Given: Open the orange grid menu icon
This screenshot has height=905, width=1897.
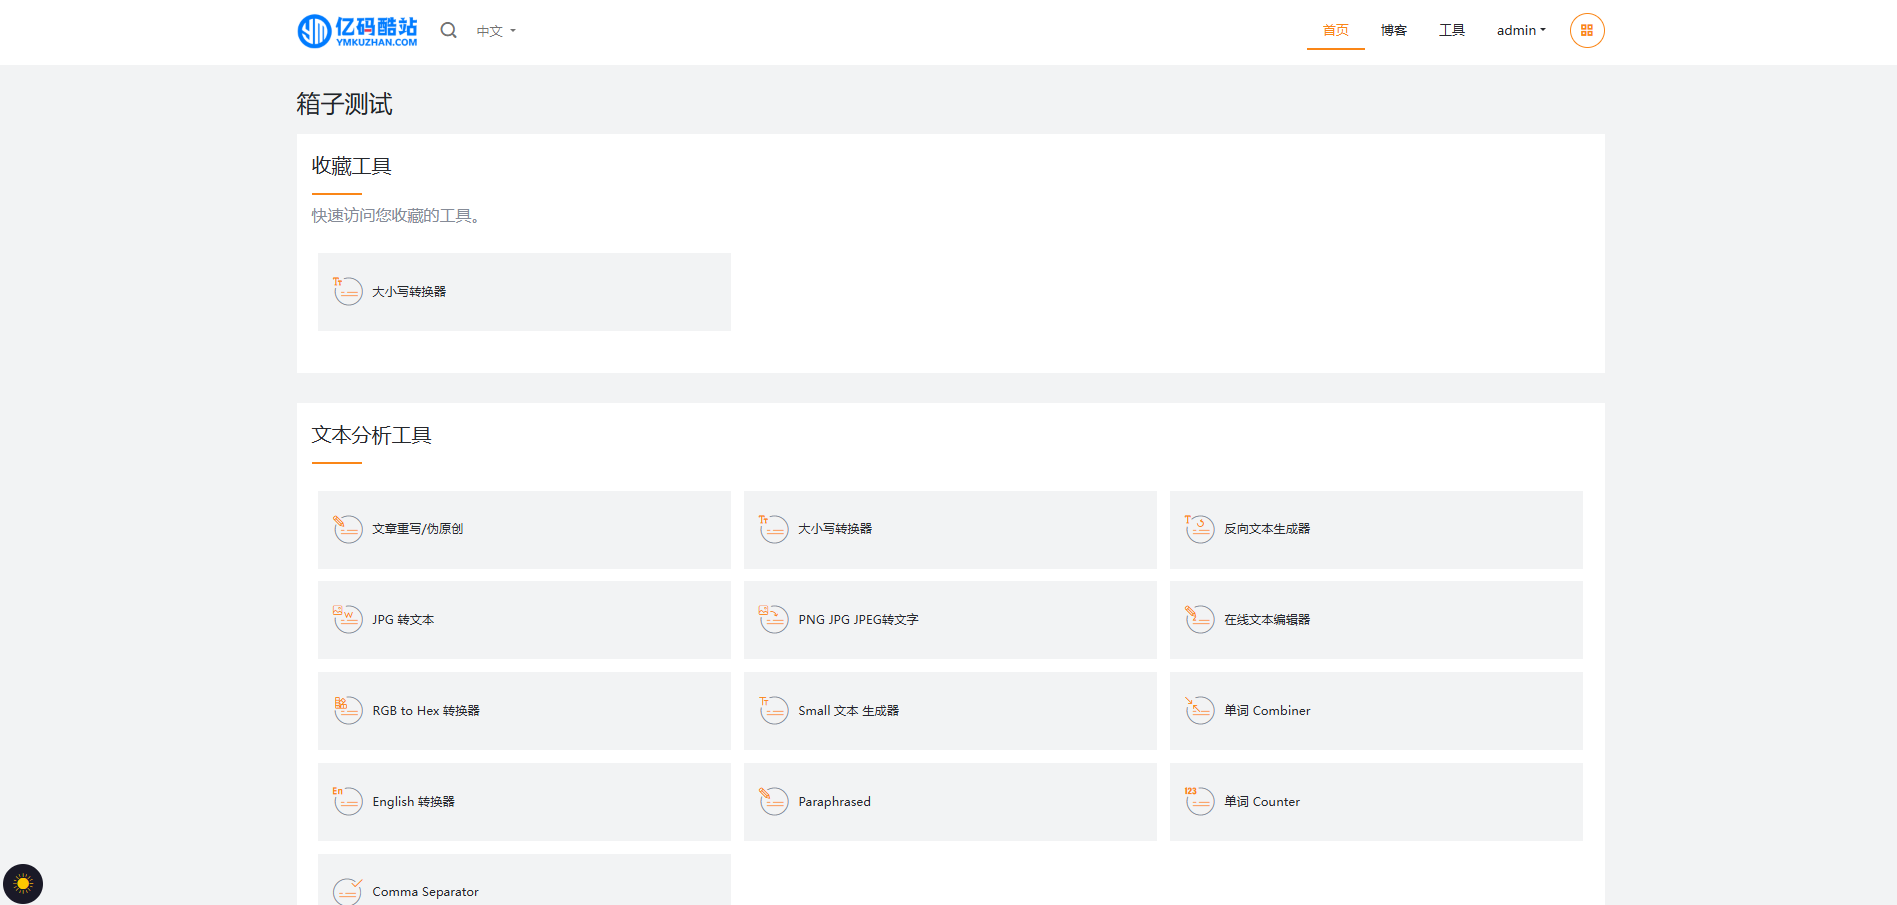Looking at the screenshot, I should point(1586,31).
